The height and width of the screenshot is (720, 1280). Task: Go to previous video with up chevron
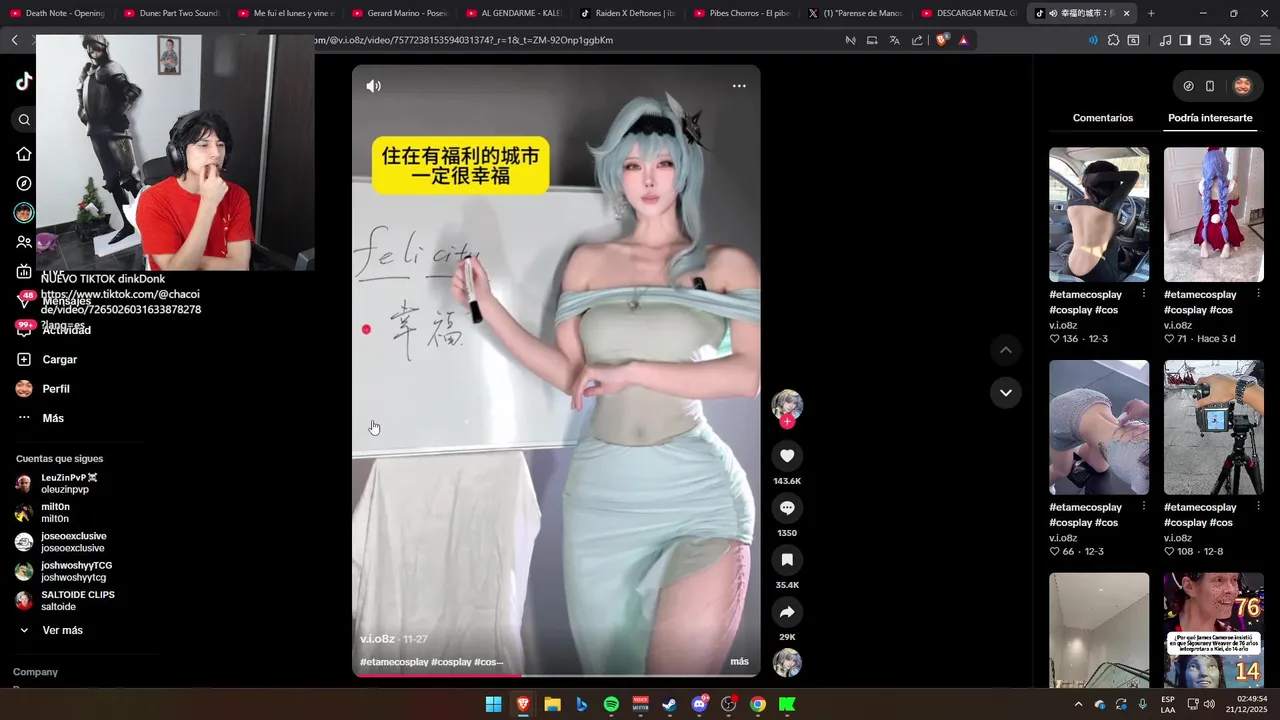pyautogui.click(x=1005, y=350)
